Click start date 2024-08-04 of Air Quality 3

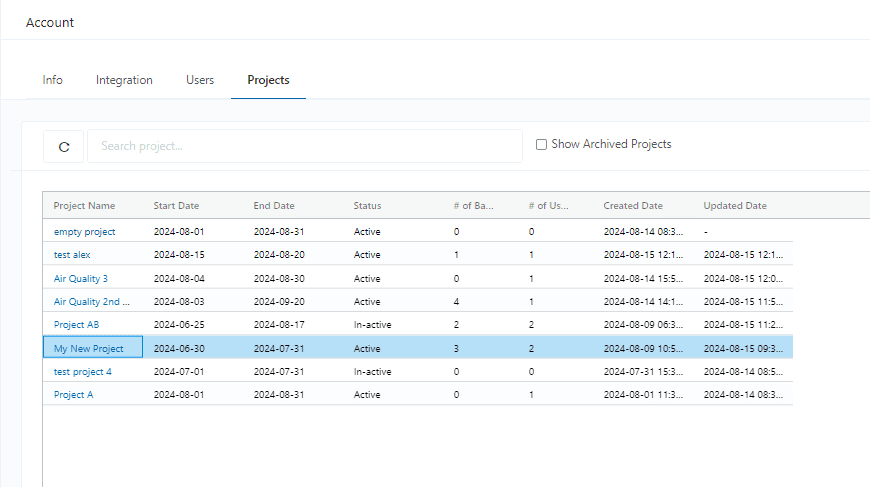179,278
